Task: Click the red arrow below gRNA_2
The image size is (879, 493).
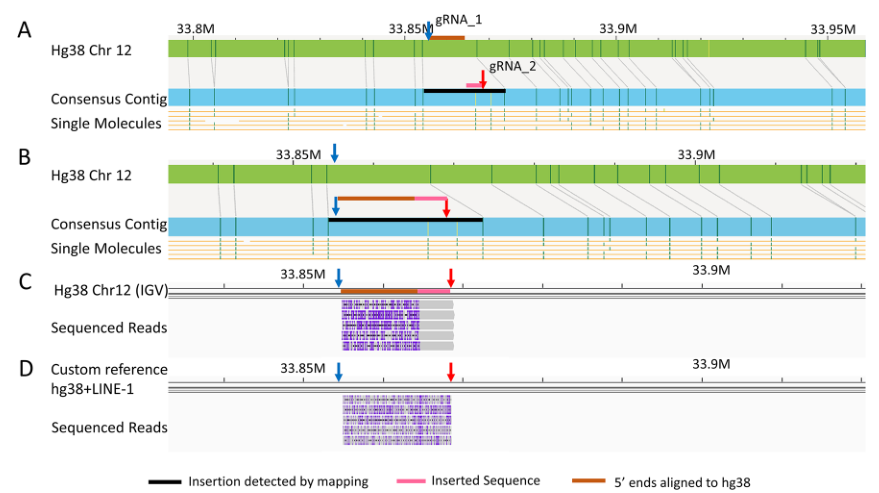Action: click(x=483, y=80)
